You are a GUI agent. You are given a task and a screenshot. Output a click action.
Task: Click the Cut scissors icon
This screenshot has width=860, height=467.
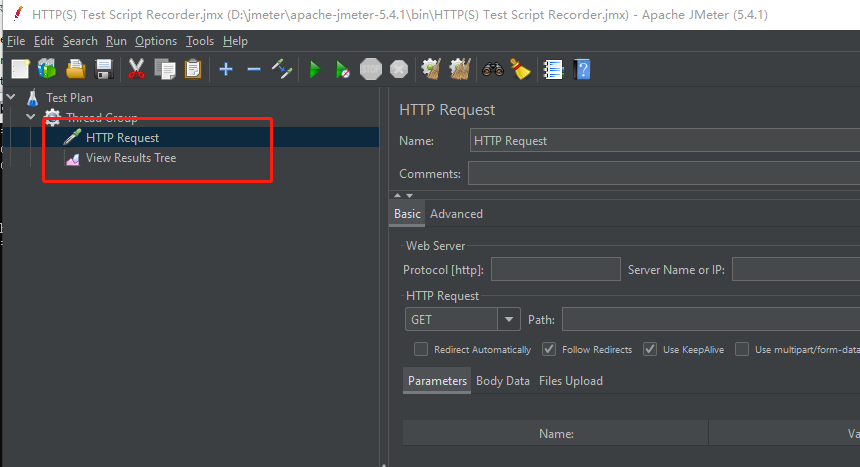pyautogui.click(x=136, y=70)
